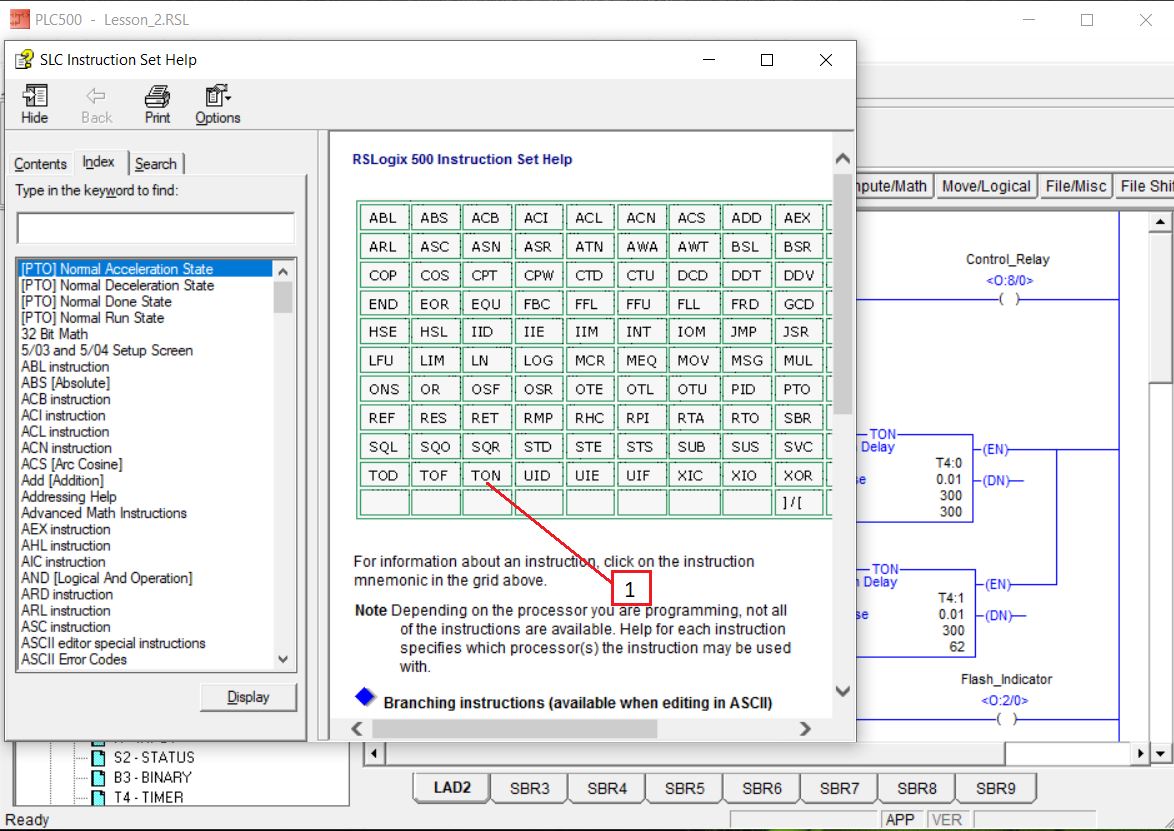Select 'ABS [Absolute]' index entry

point(65,383)
